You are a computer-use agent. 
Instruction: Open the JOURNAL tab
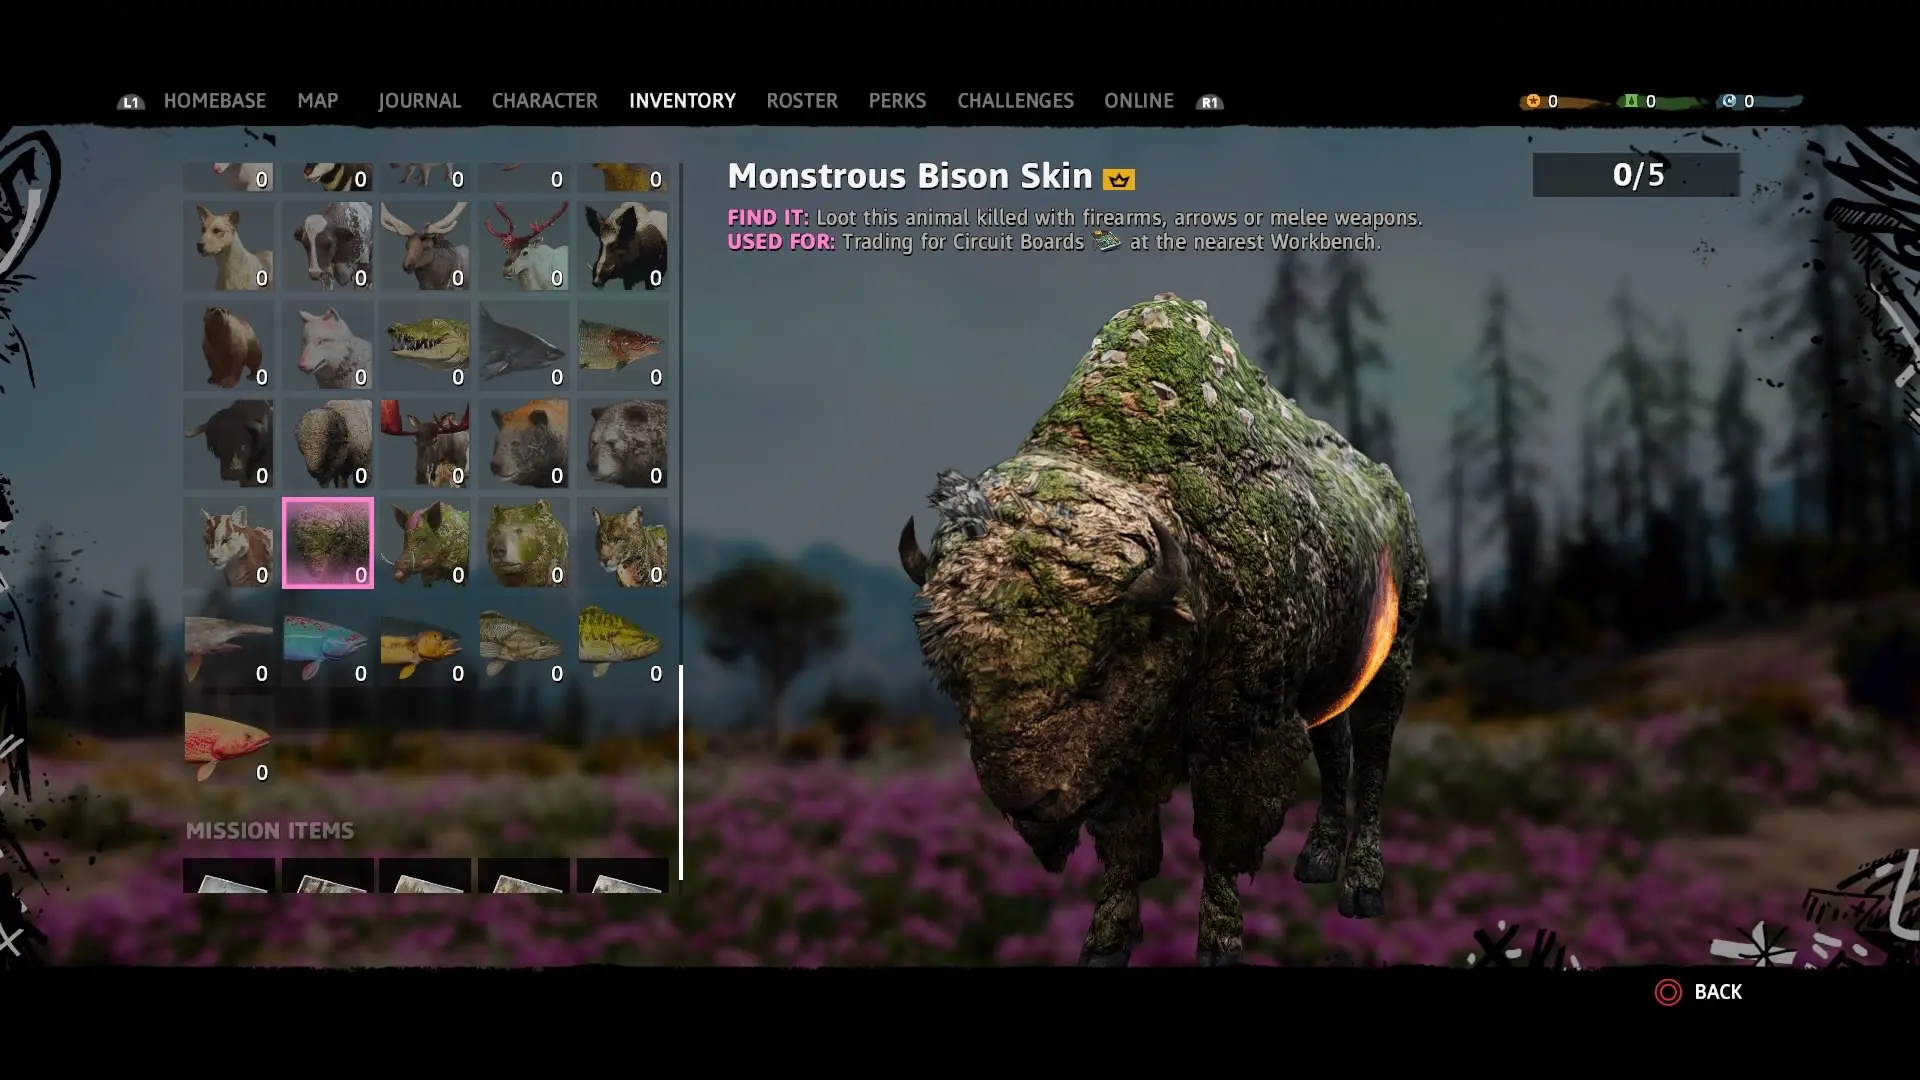[419, 101]
